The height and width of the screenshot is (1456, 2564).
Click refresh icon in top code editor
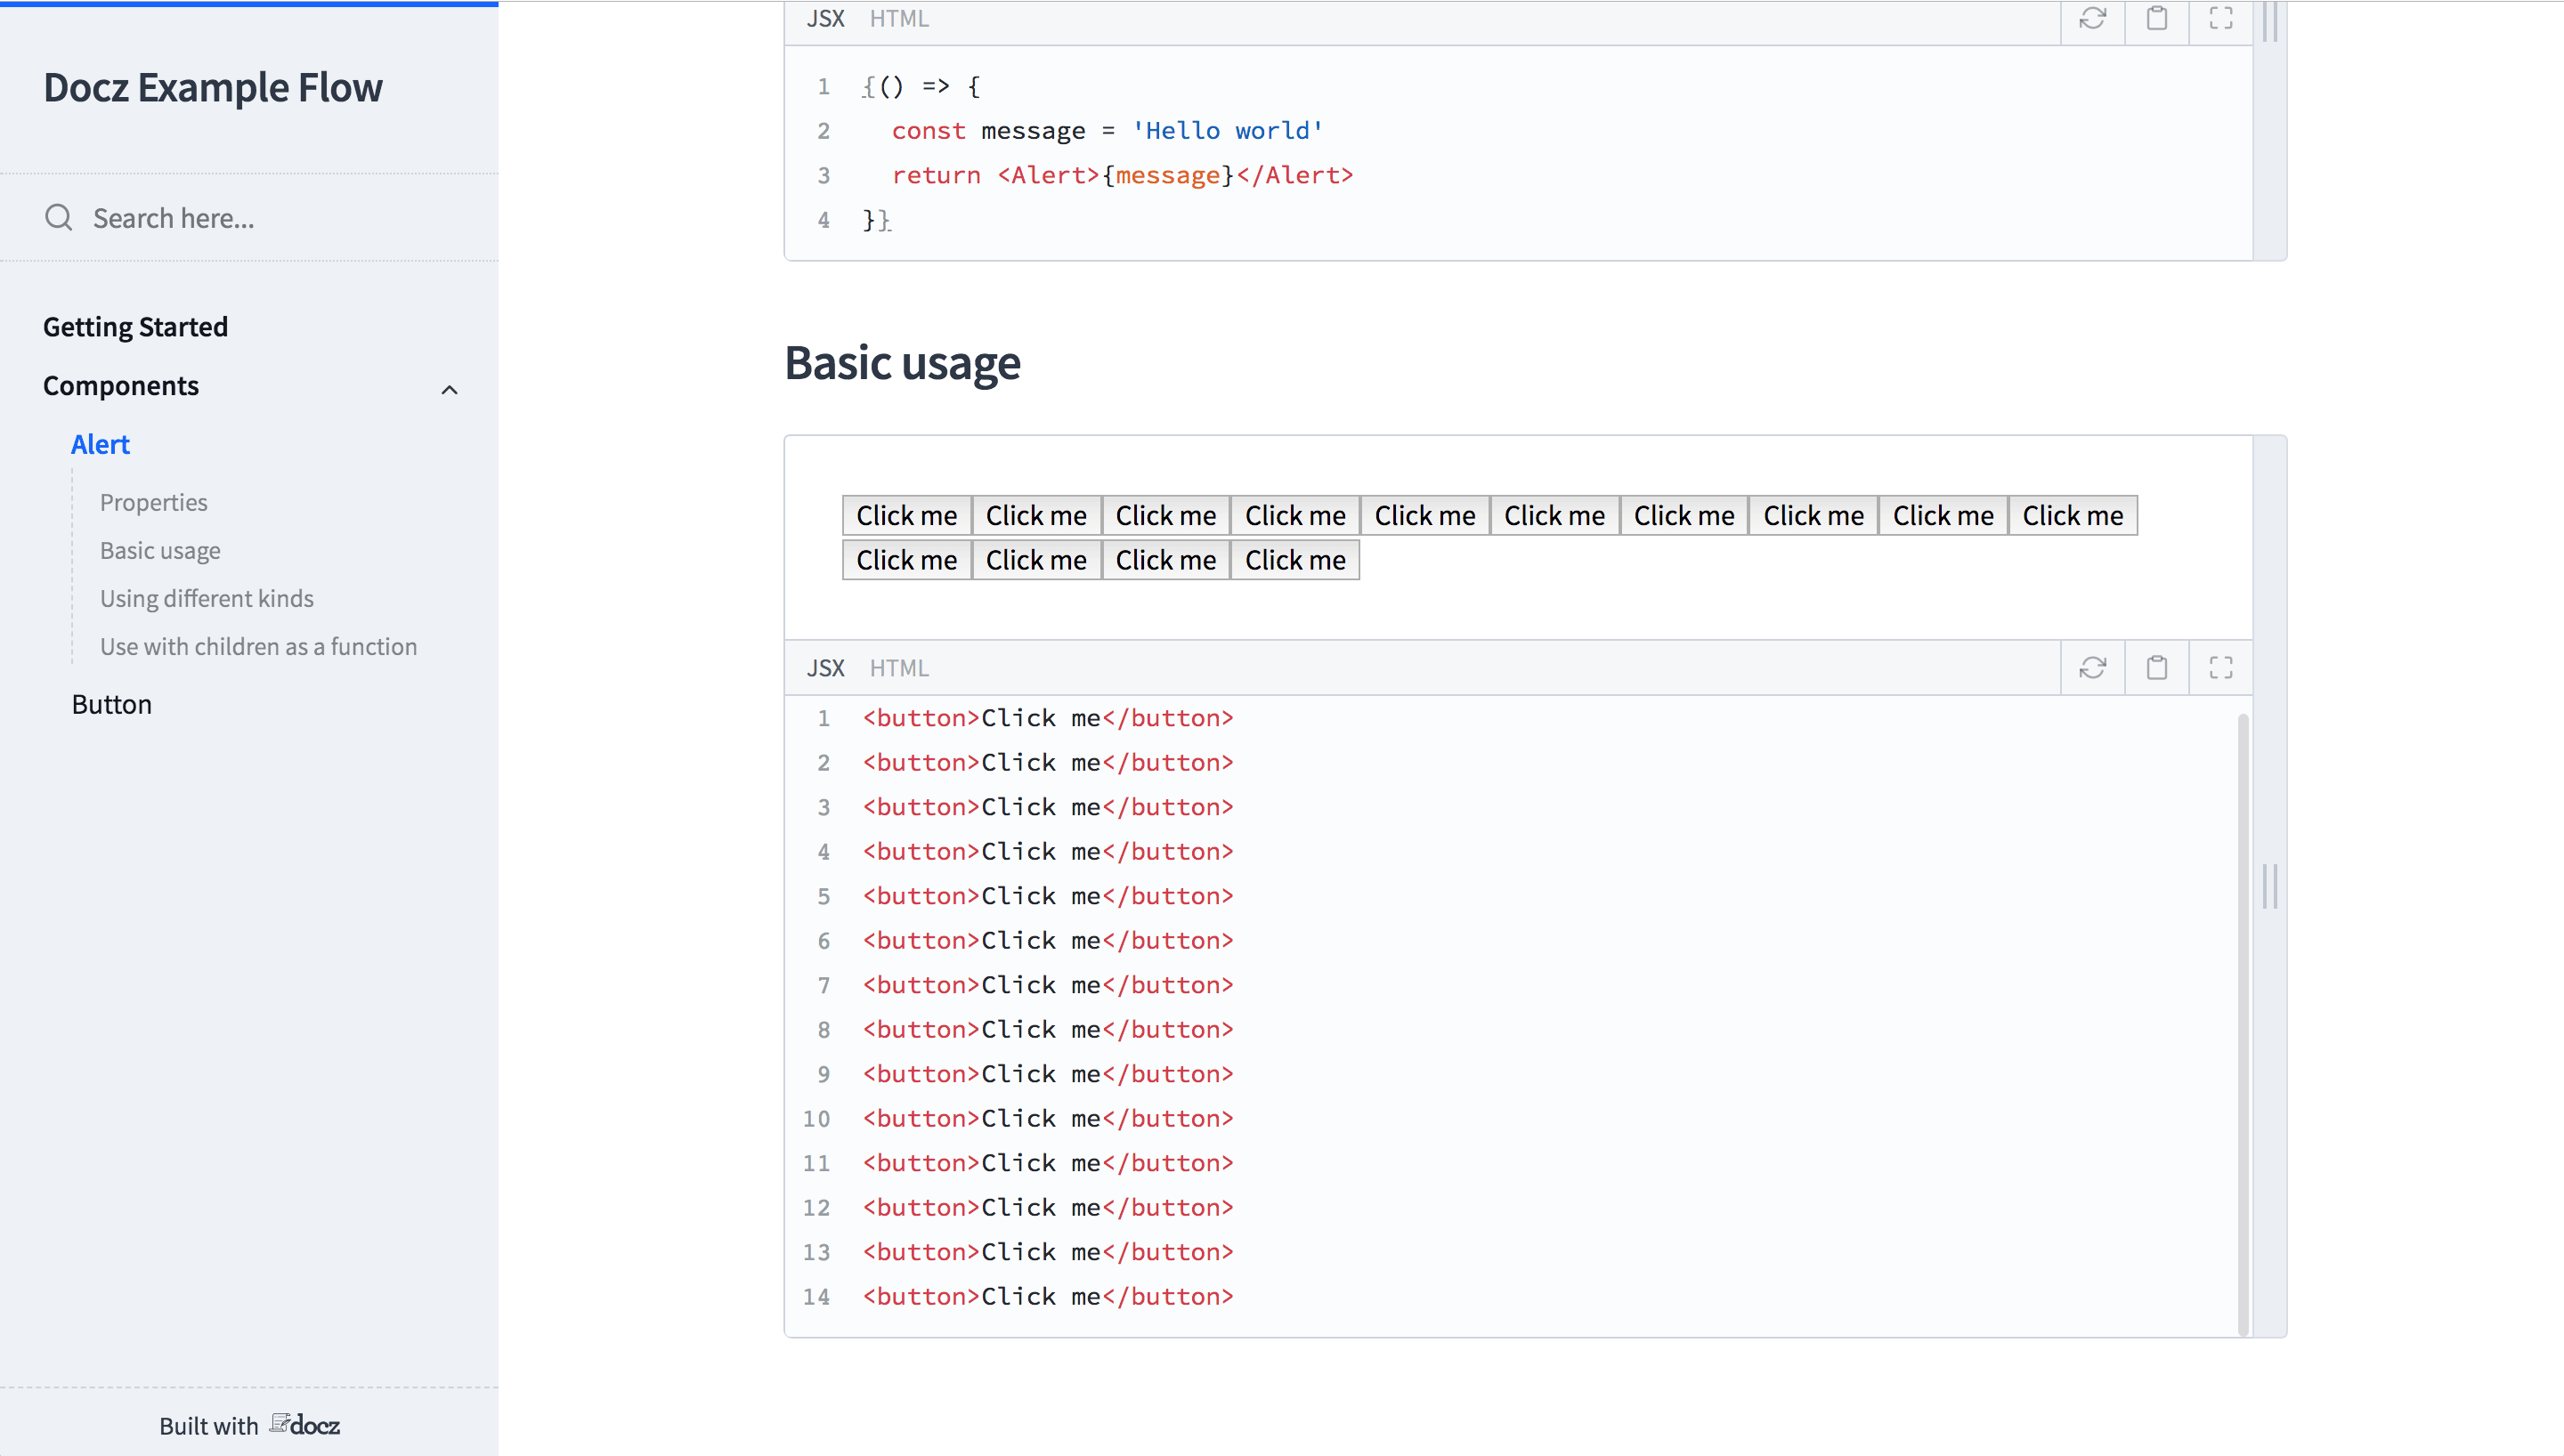(2092, 18)
